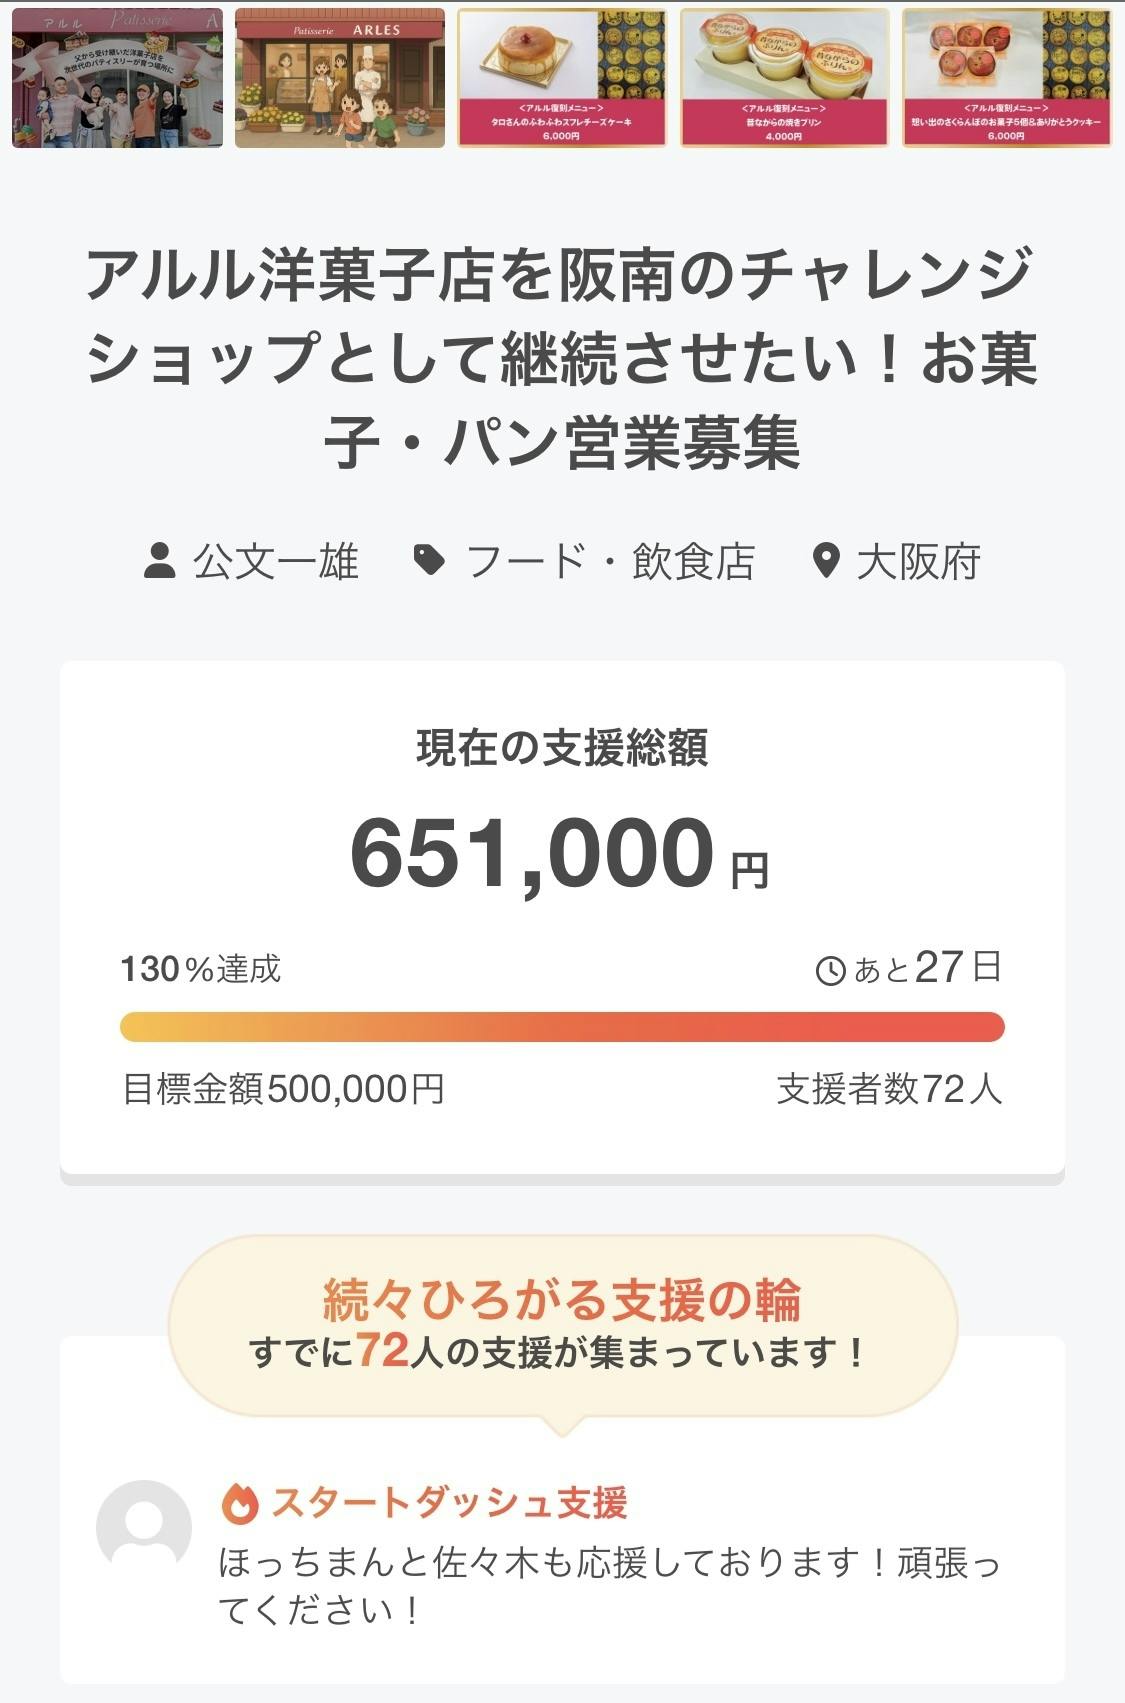View the sweets and cookie set thumbnail
Screen dimensions: 1125x1703
pyautogui.click(x=1007, y=78)
